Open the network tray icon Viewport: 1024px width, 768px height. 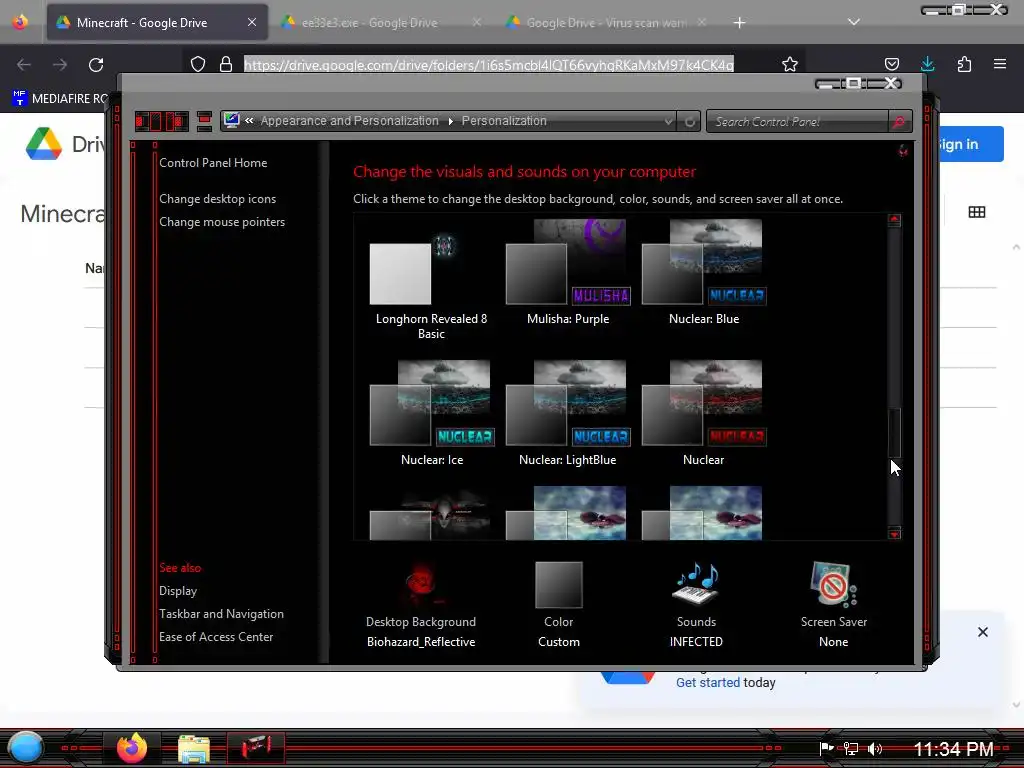850,748
